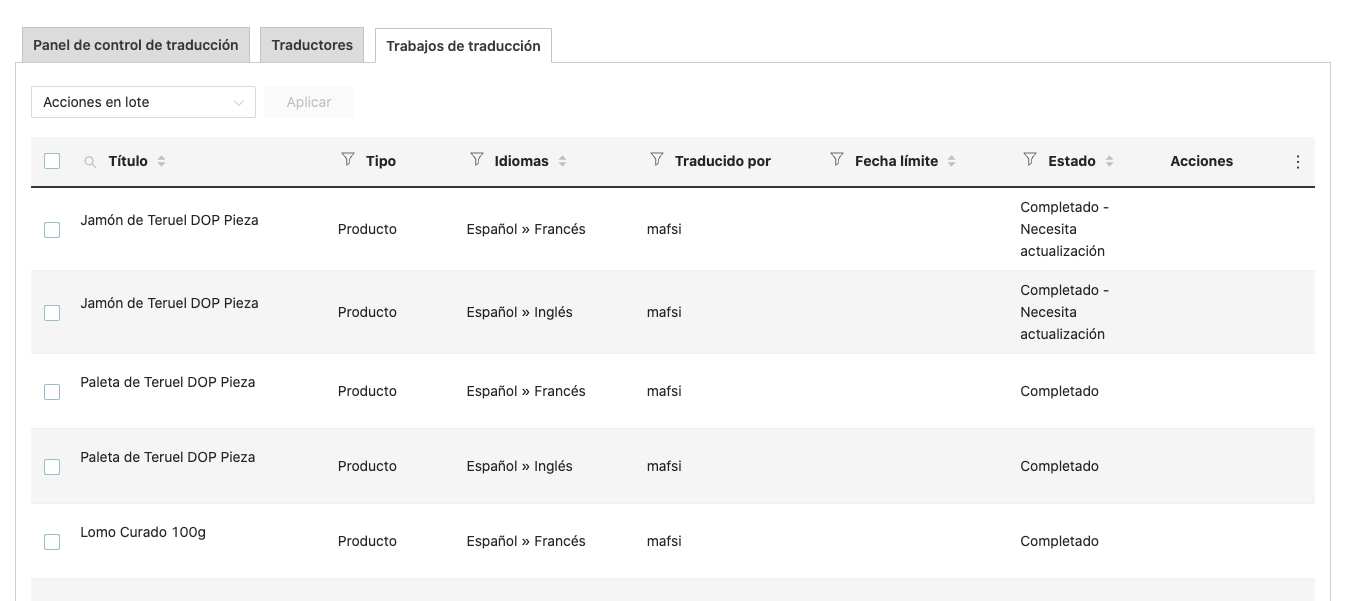Image resolution: width=1345 pixels, height=601 pixels.
Task: Check the Jamón de Teruel Francés row
Action: 52,230
